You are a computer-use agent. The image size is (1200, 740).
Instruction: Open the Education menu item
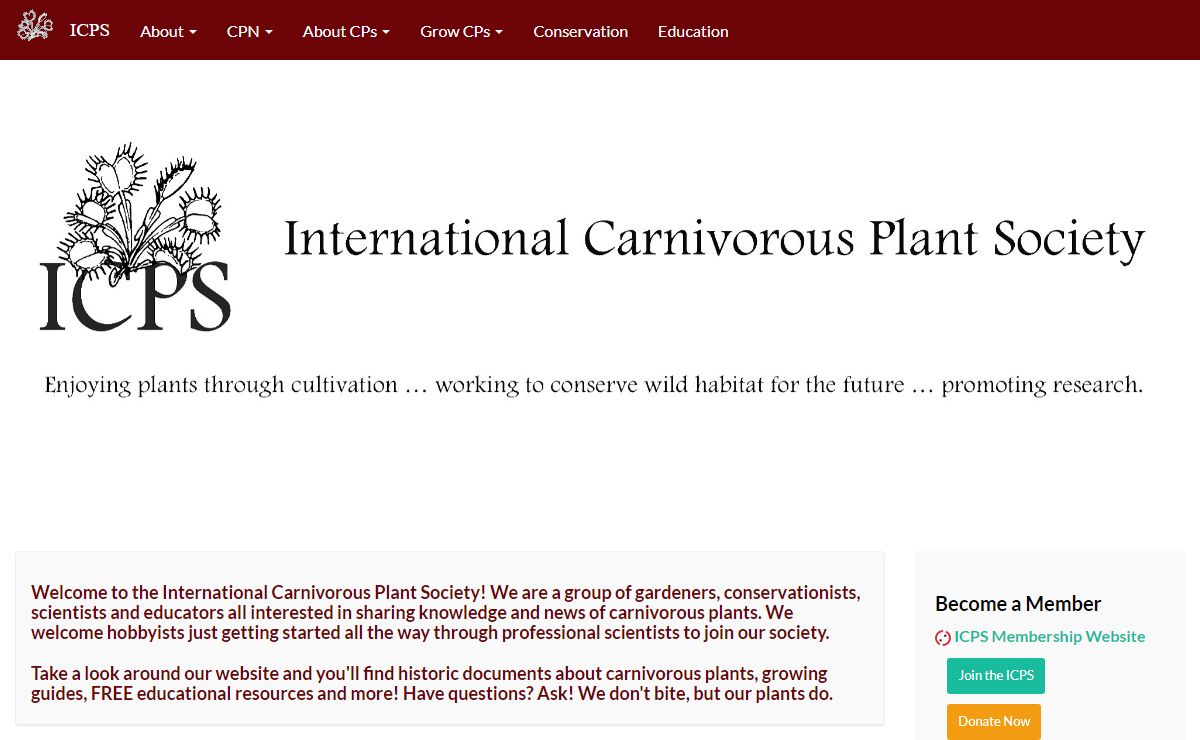coord(693,31)
